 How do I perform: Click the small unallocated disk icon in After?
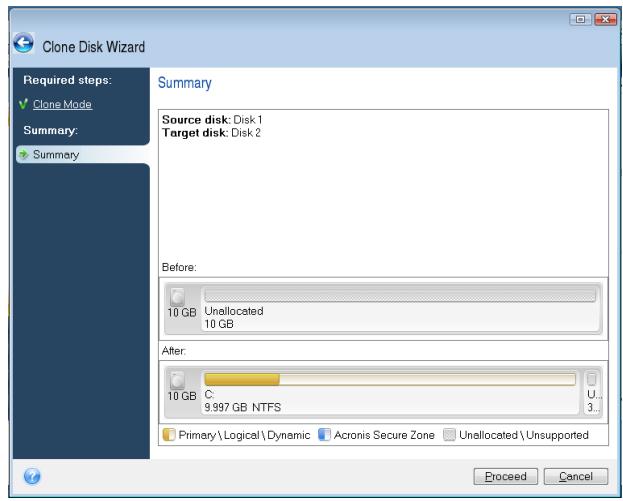coord(592,379)
